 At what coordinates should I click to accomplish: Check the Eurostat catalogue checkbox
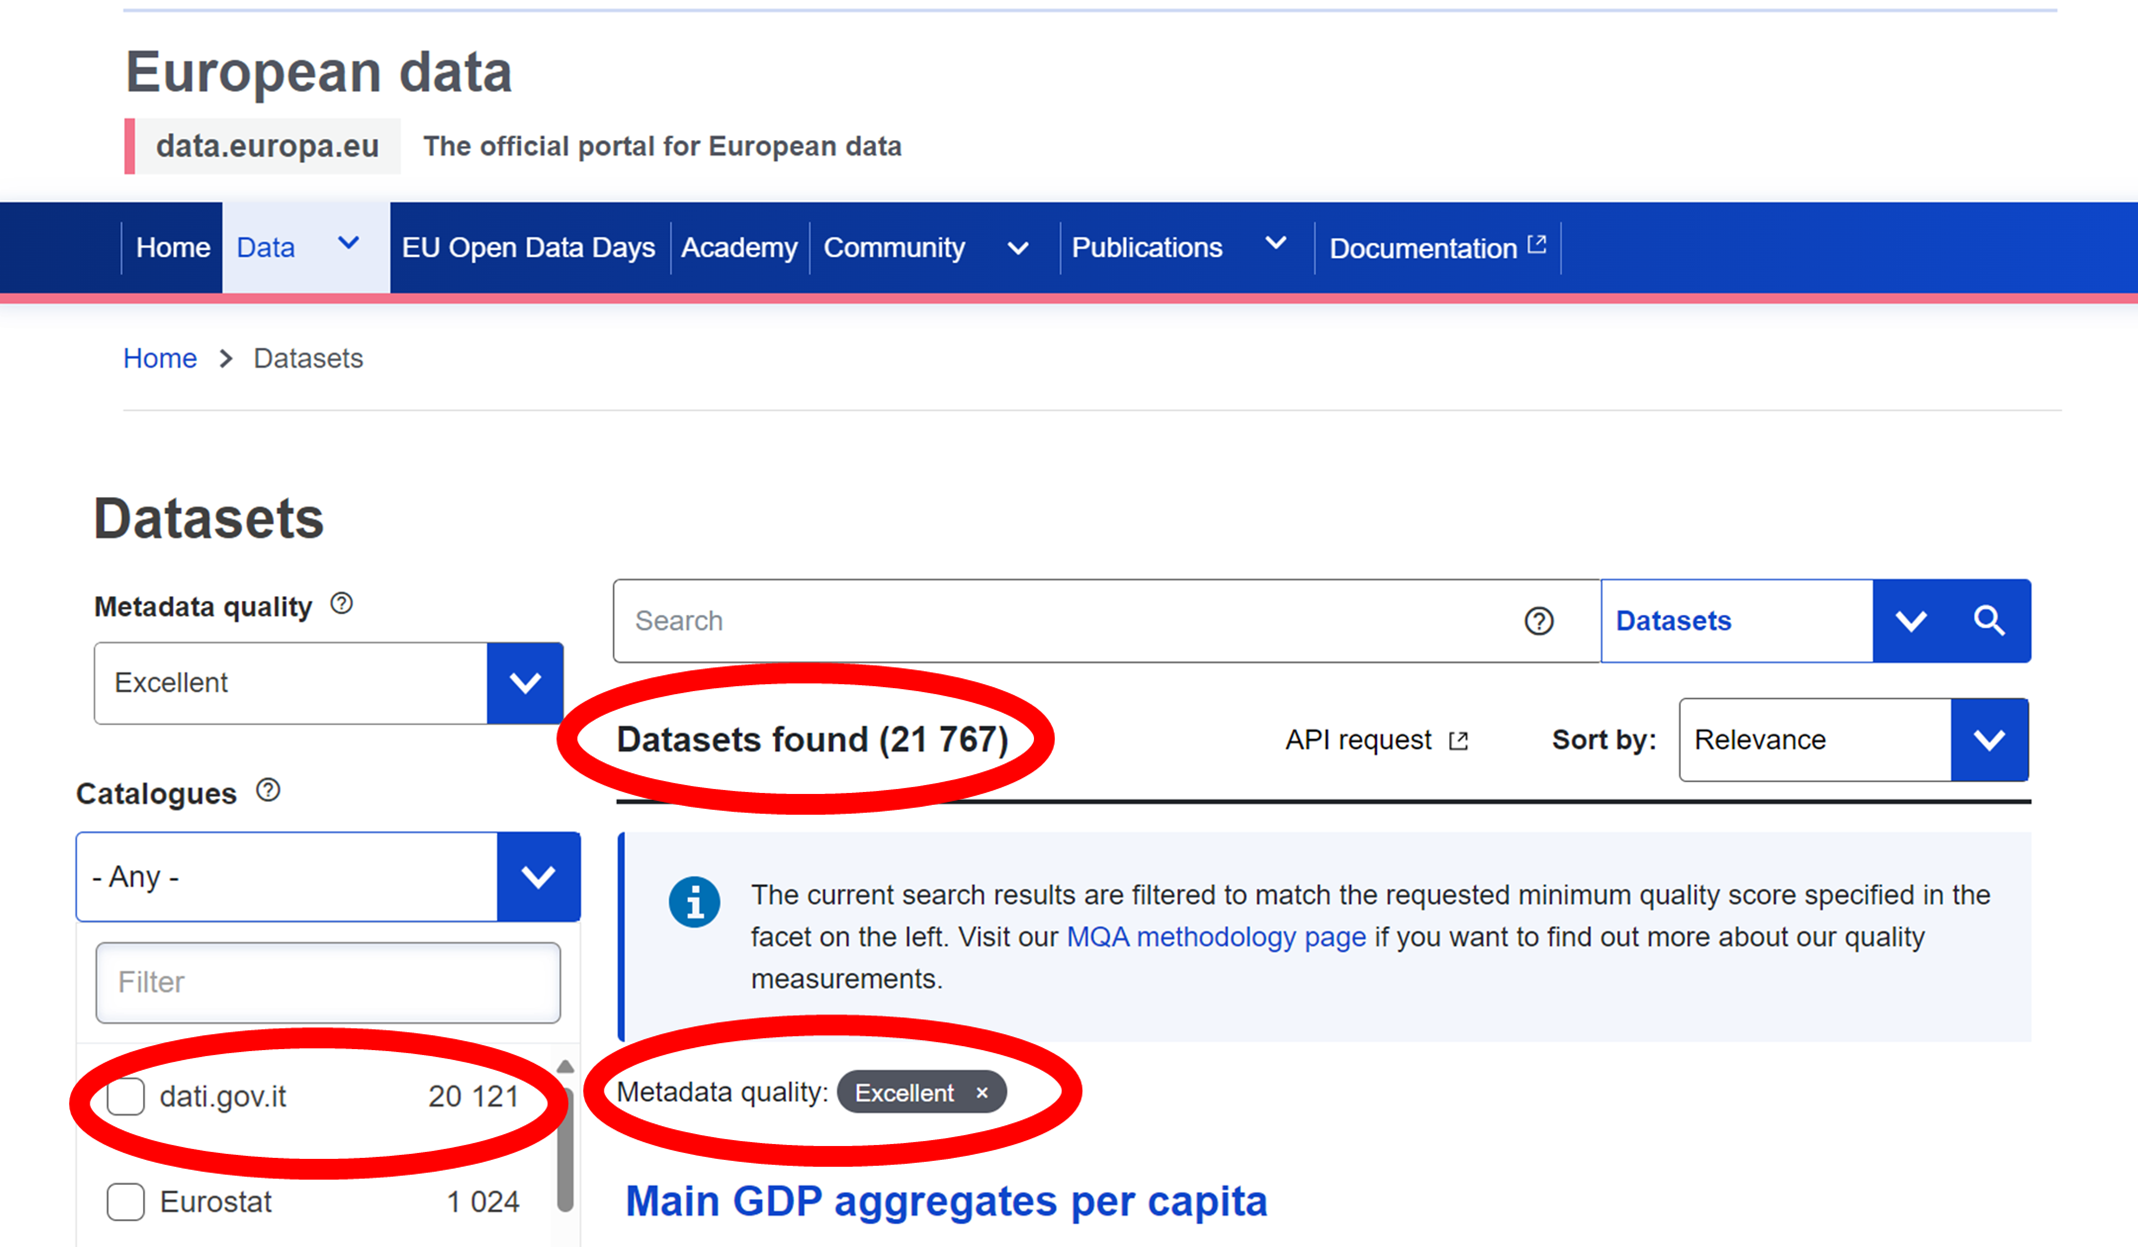(x=126, y=1201)
